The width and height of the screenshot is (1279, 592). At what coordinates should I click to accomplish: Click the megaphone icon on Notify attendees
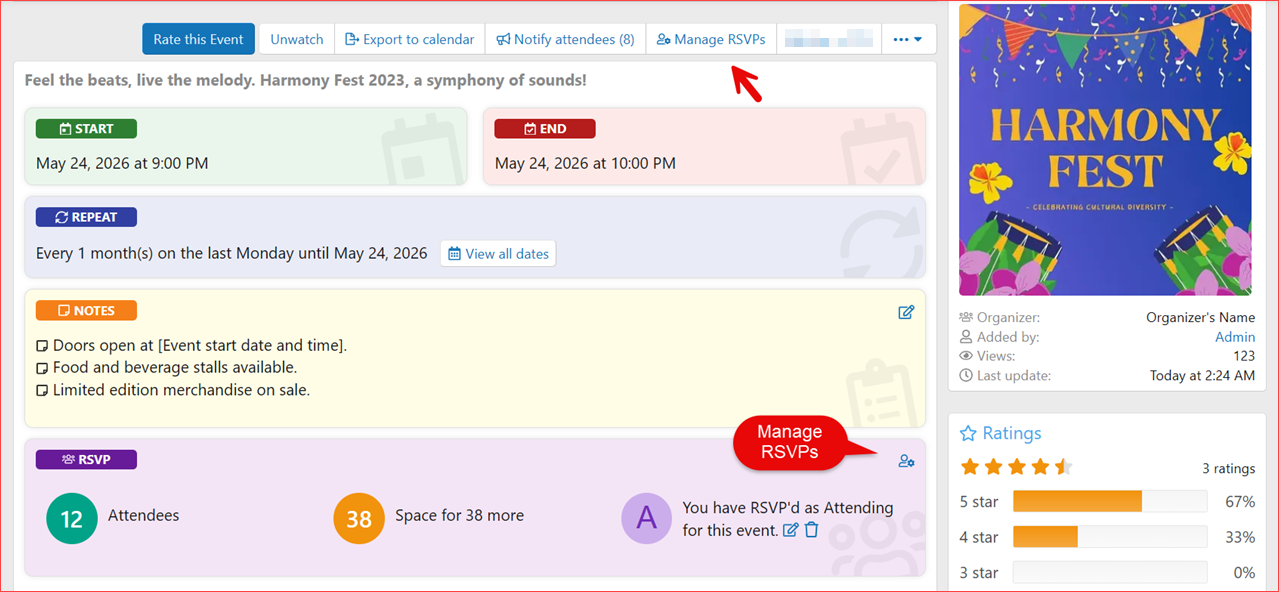(x=504, y=39)
